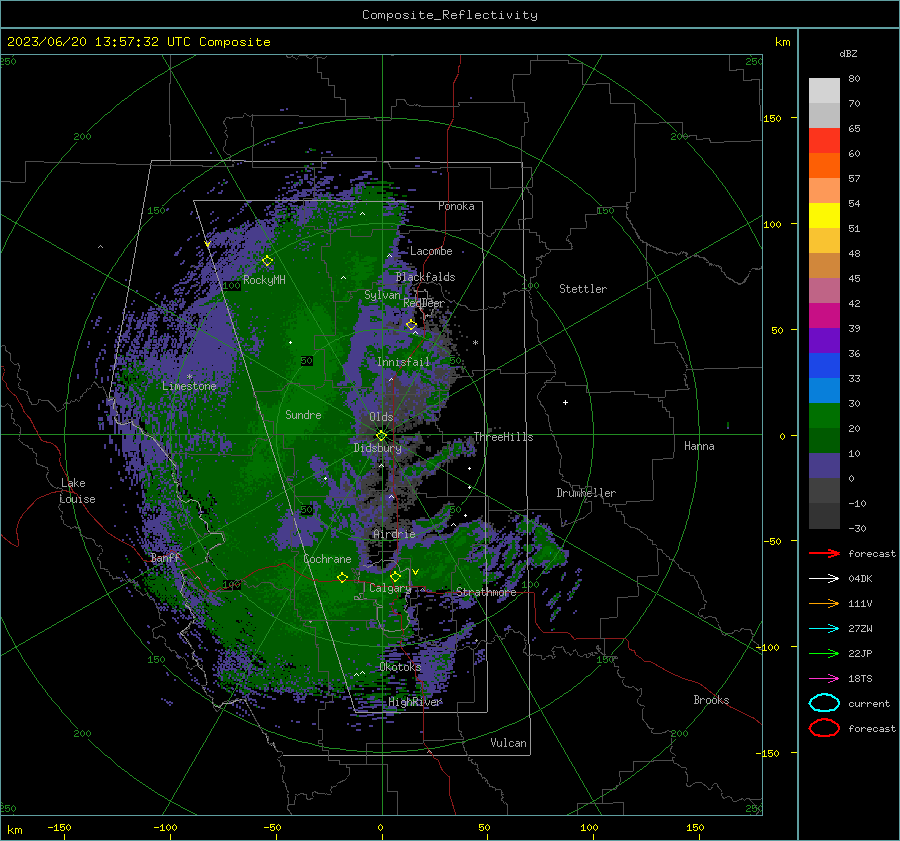The image size is (900, 841).
Task: Select the Lake Louise label
Action: point(77,491)
